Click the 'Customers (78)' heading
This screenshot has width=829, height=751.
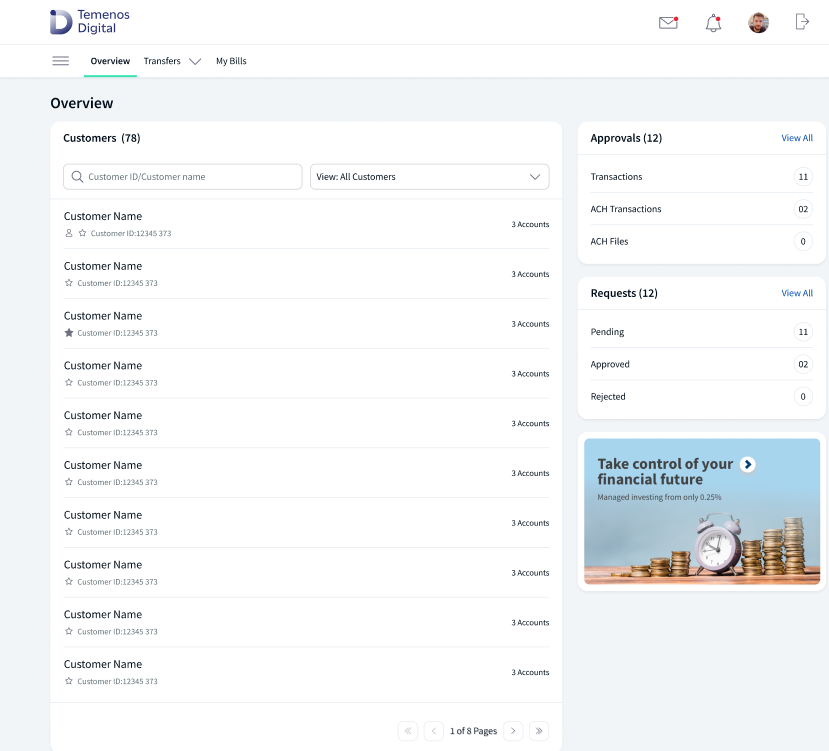coord(102,138)
